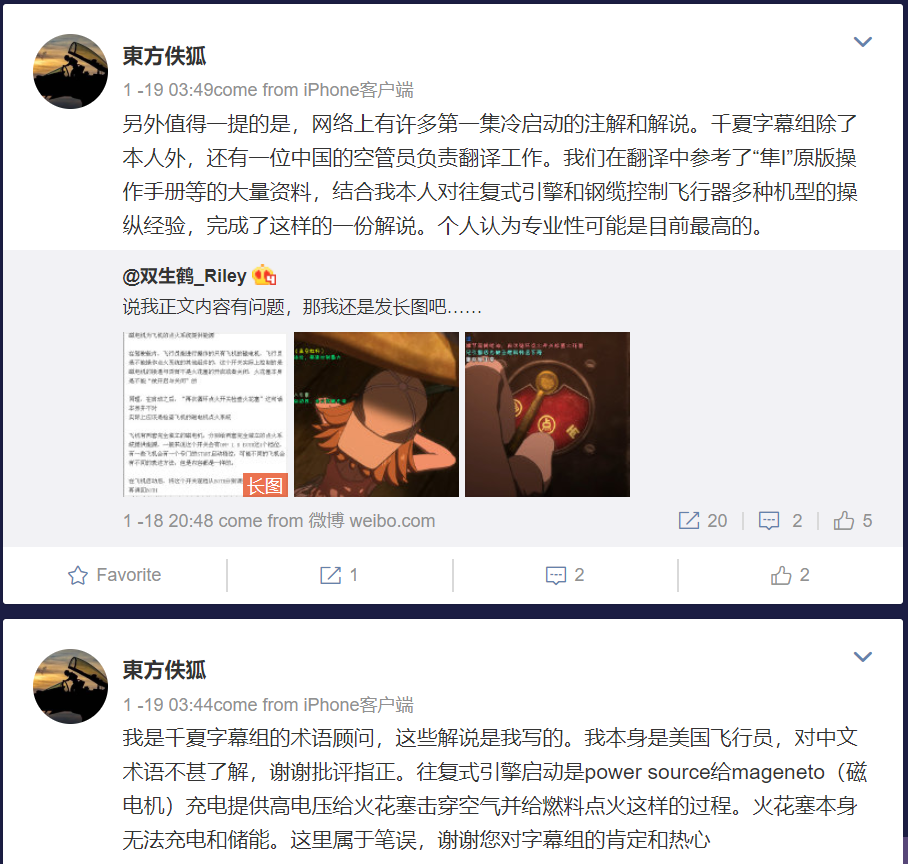
Task: Click the quoted post's comment icon showing 2
Action: [x=768, y=521]
